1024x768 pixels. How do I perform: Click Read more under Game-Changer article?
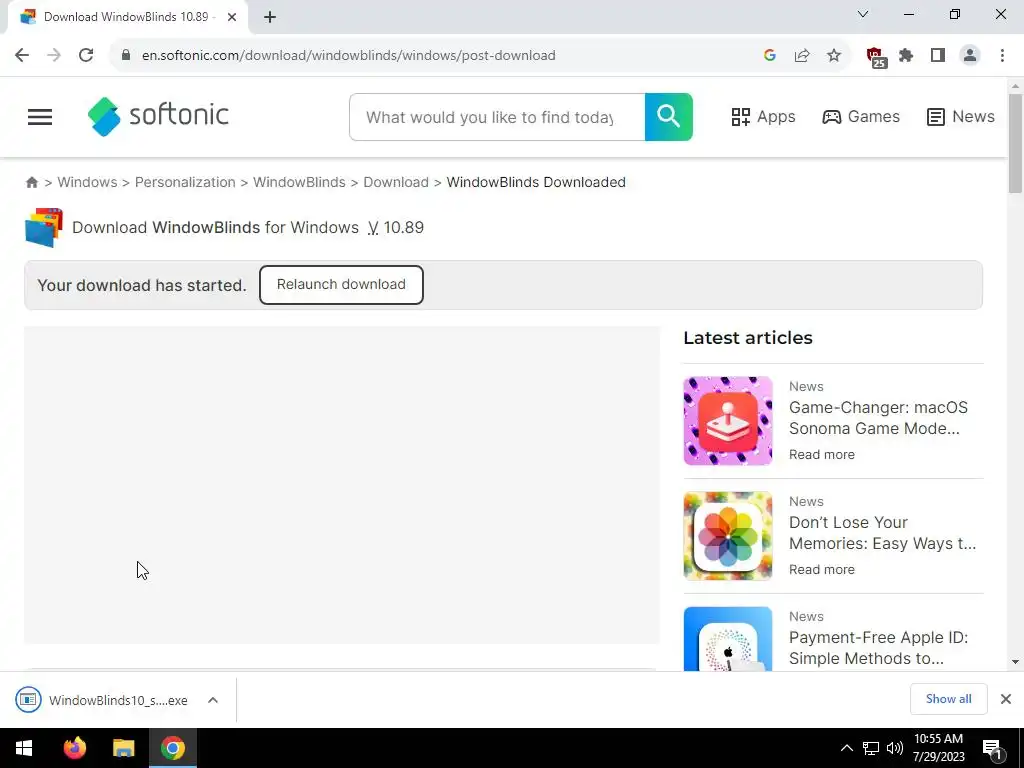click(822, 455)
